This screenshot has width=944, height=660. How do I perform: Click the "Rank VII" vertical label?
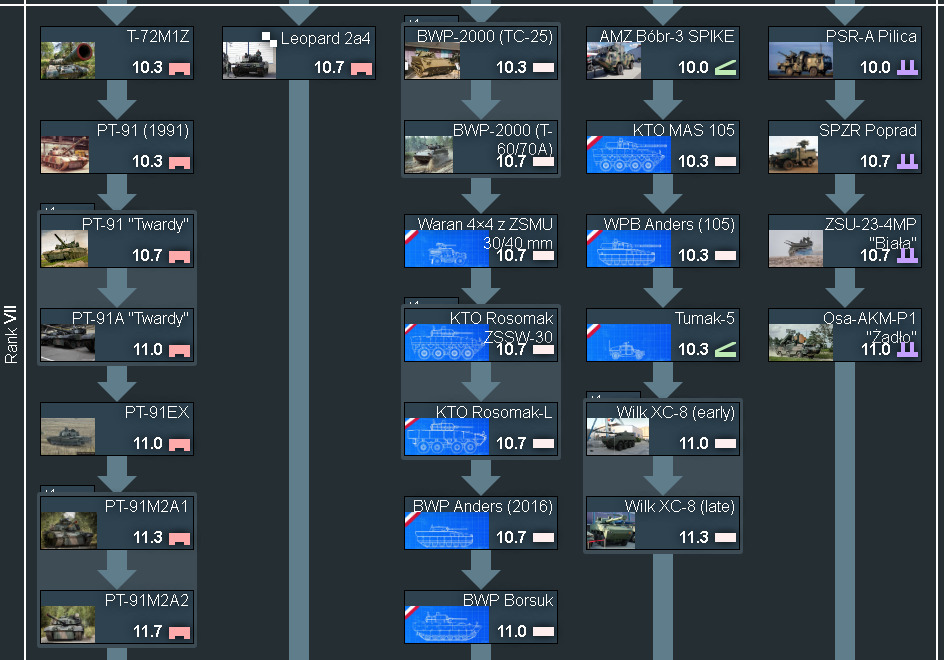(11, 335)
